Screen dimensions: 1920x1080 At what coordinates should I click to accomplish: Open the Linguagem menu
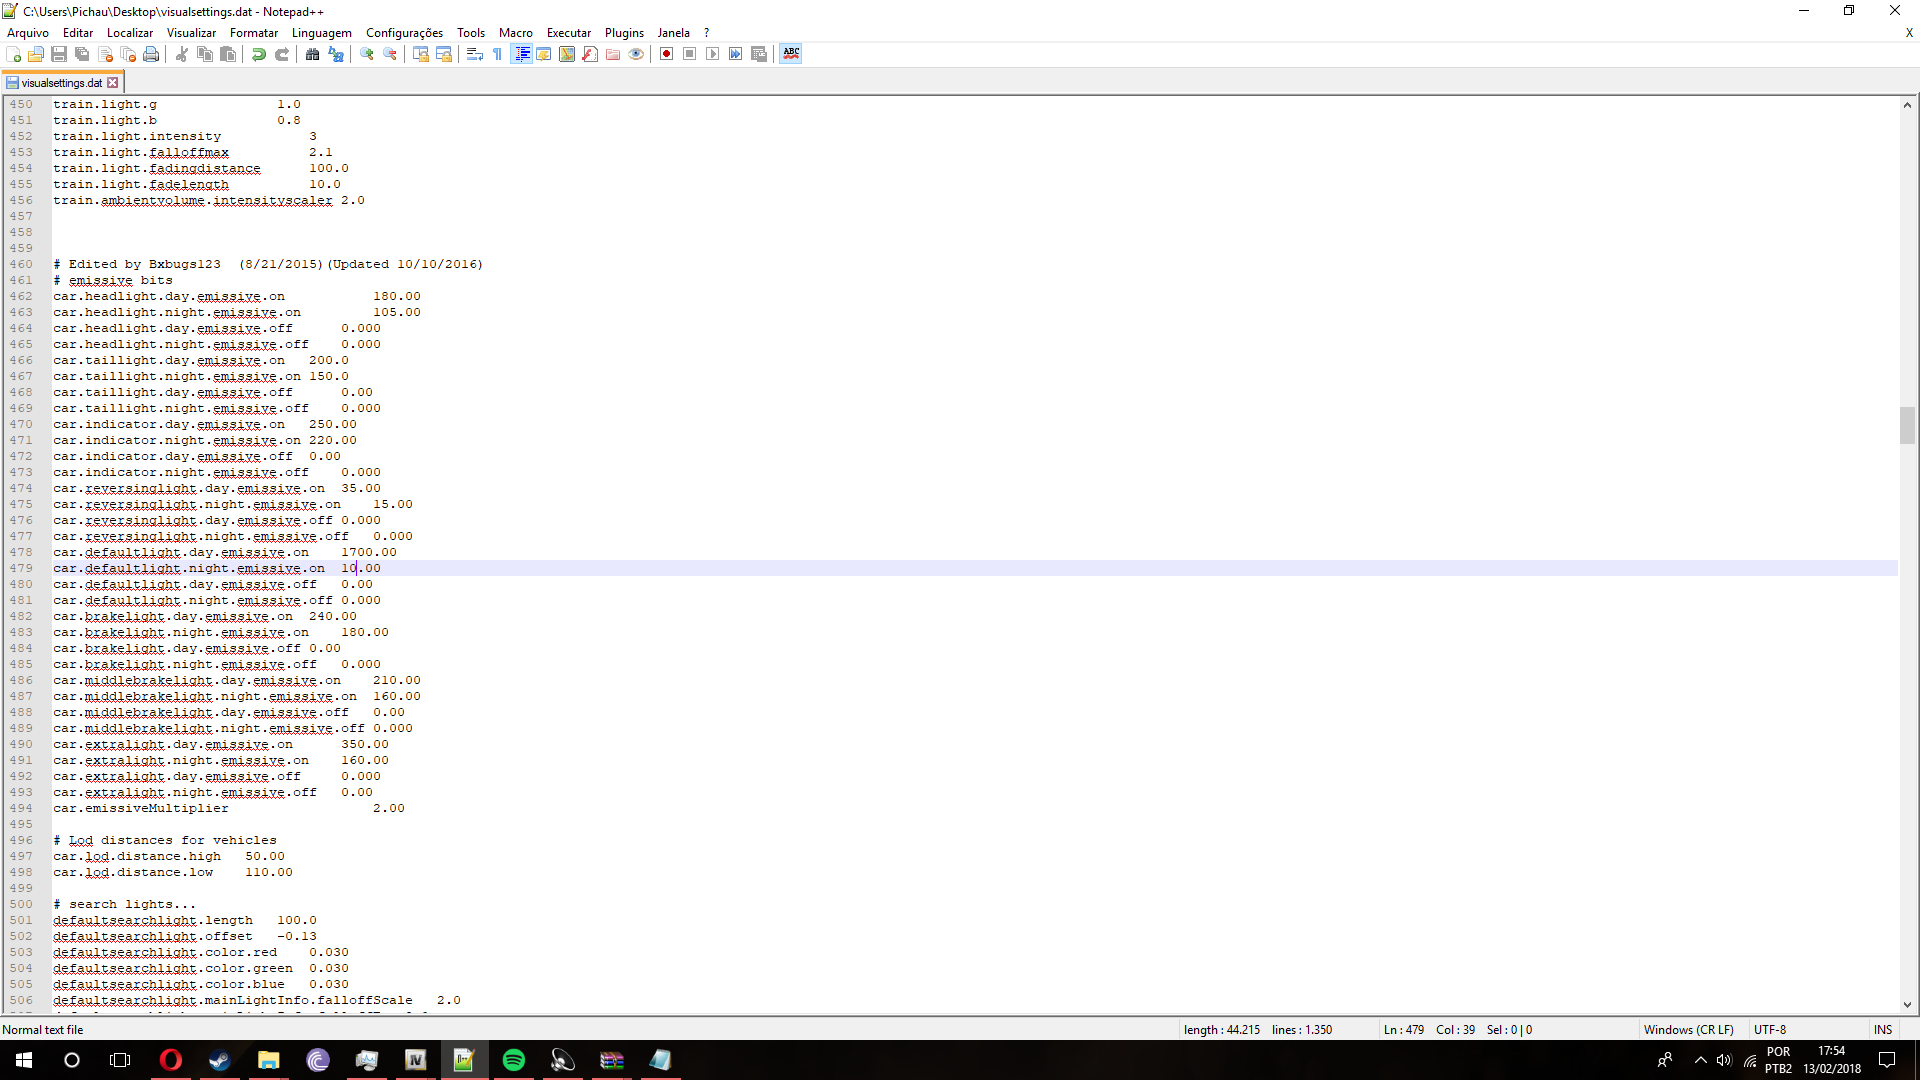pyautogui.click(x=321, y=33)
